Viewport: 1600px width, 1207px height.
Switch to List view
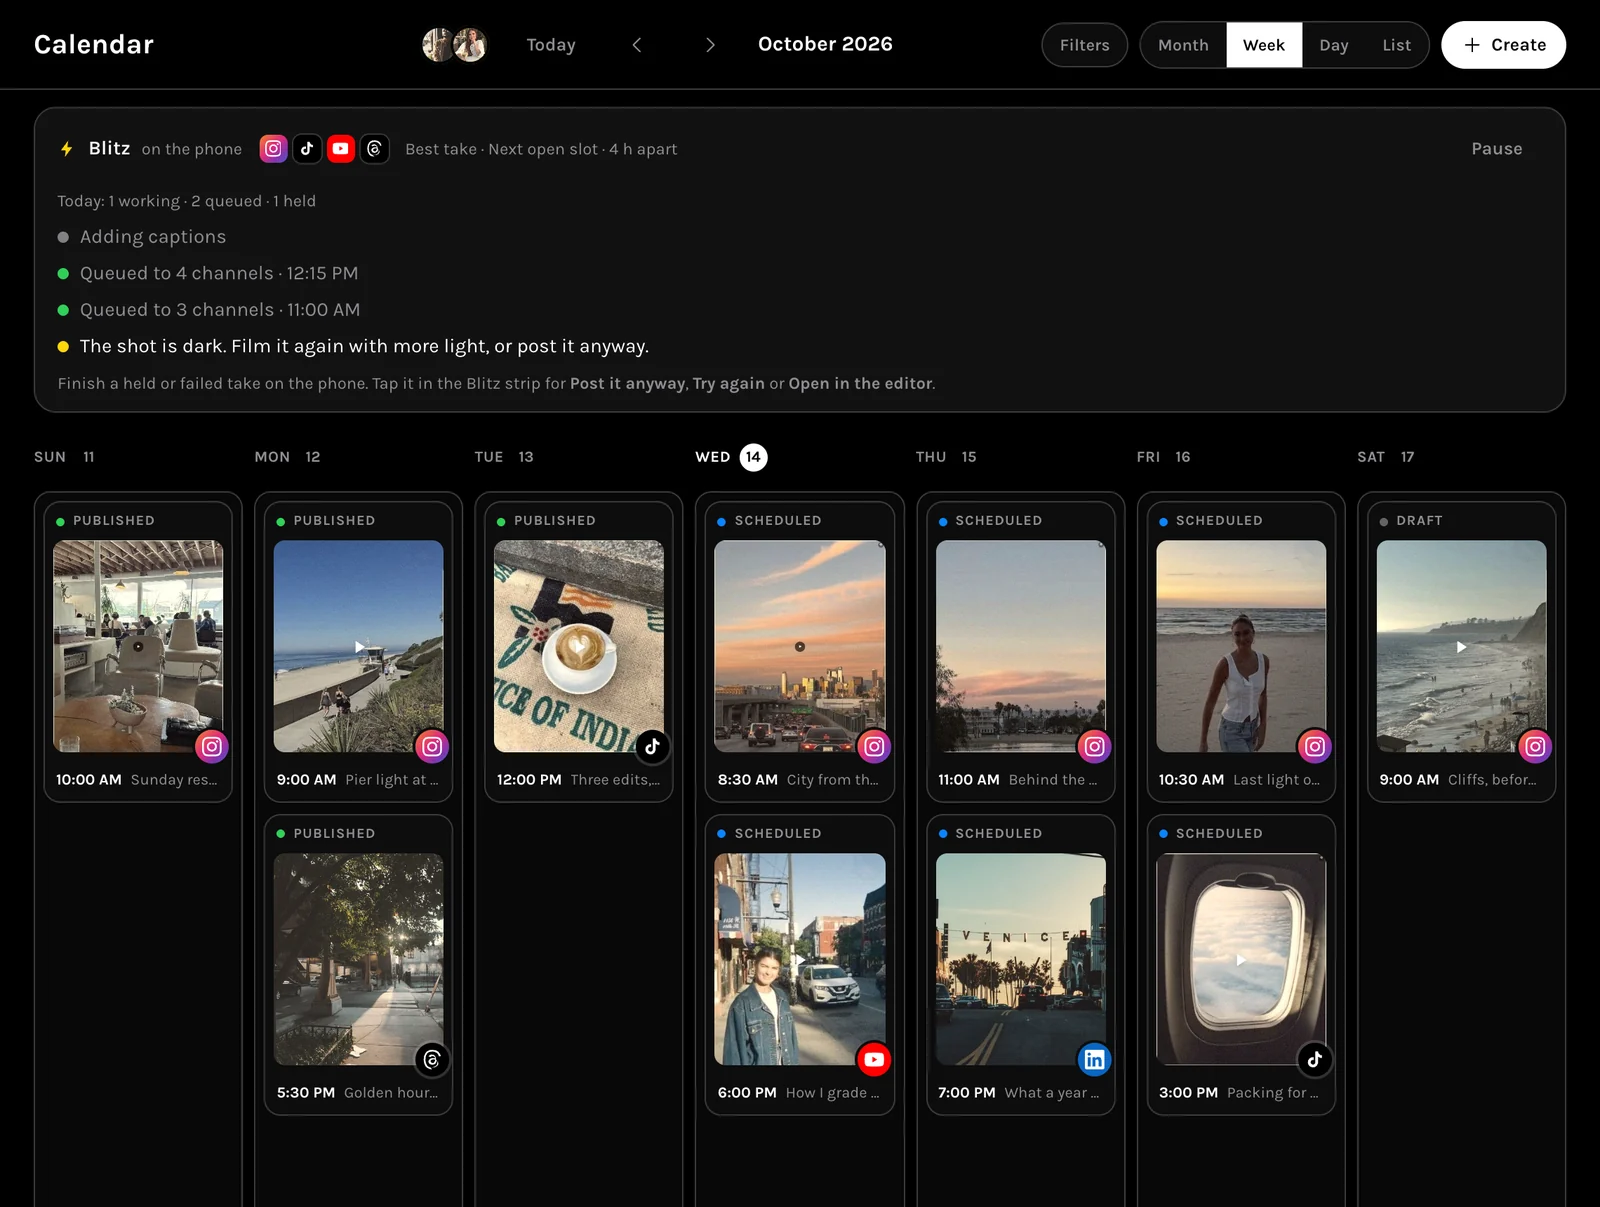(1397, 45)
